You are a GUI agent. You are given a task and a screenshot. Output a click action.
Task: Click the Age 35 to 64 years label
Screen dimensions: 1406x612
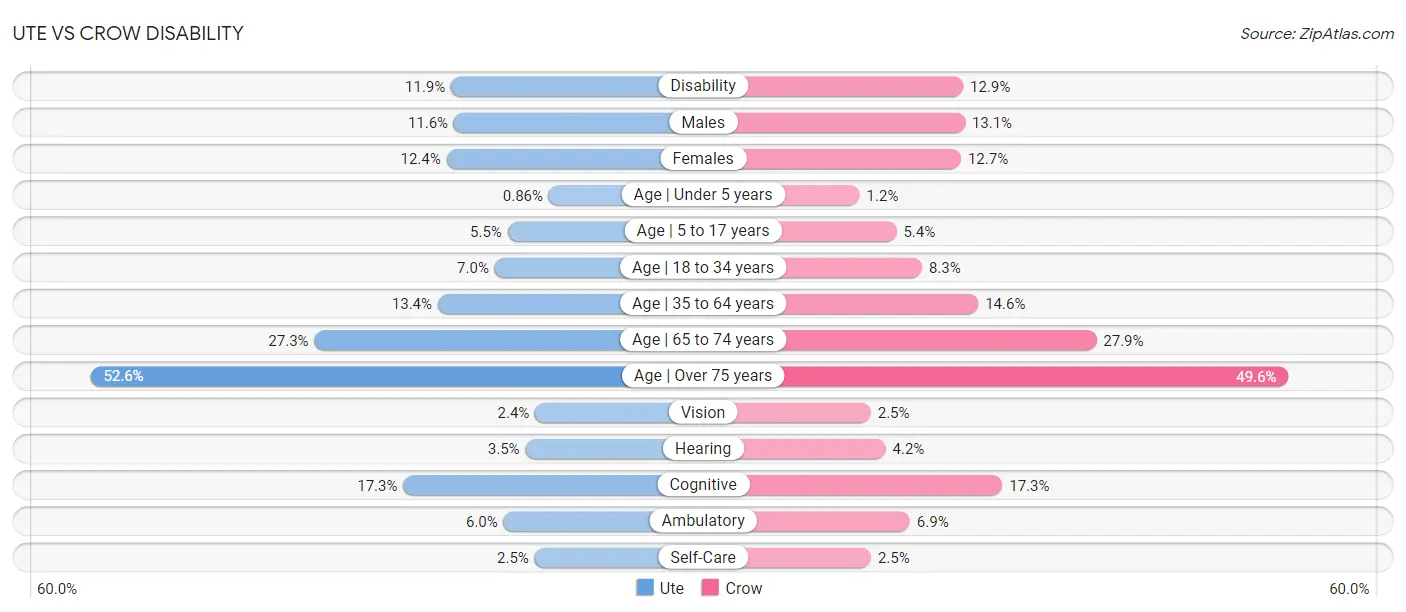pyautogui.click(x=703, y=303)
